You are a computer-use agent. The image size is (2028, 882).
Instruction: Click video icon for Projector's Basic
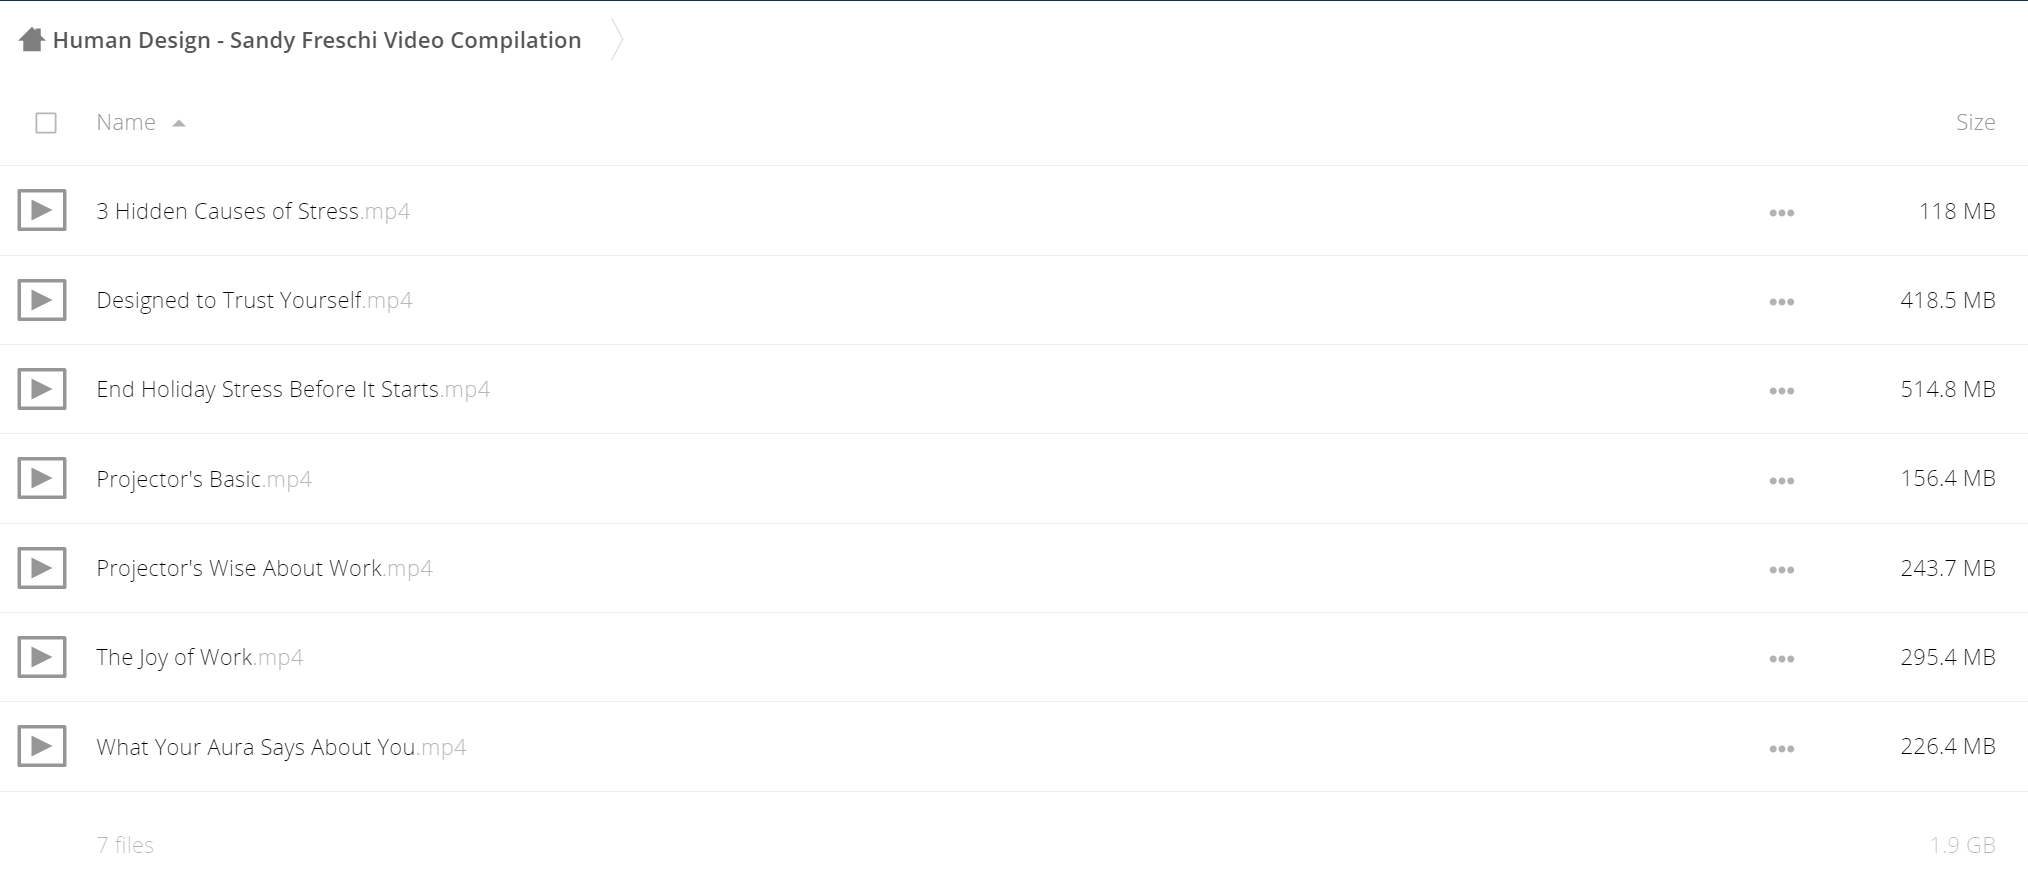42,478
